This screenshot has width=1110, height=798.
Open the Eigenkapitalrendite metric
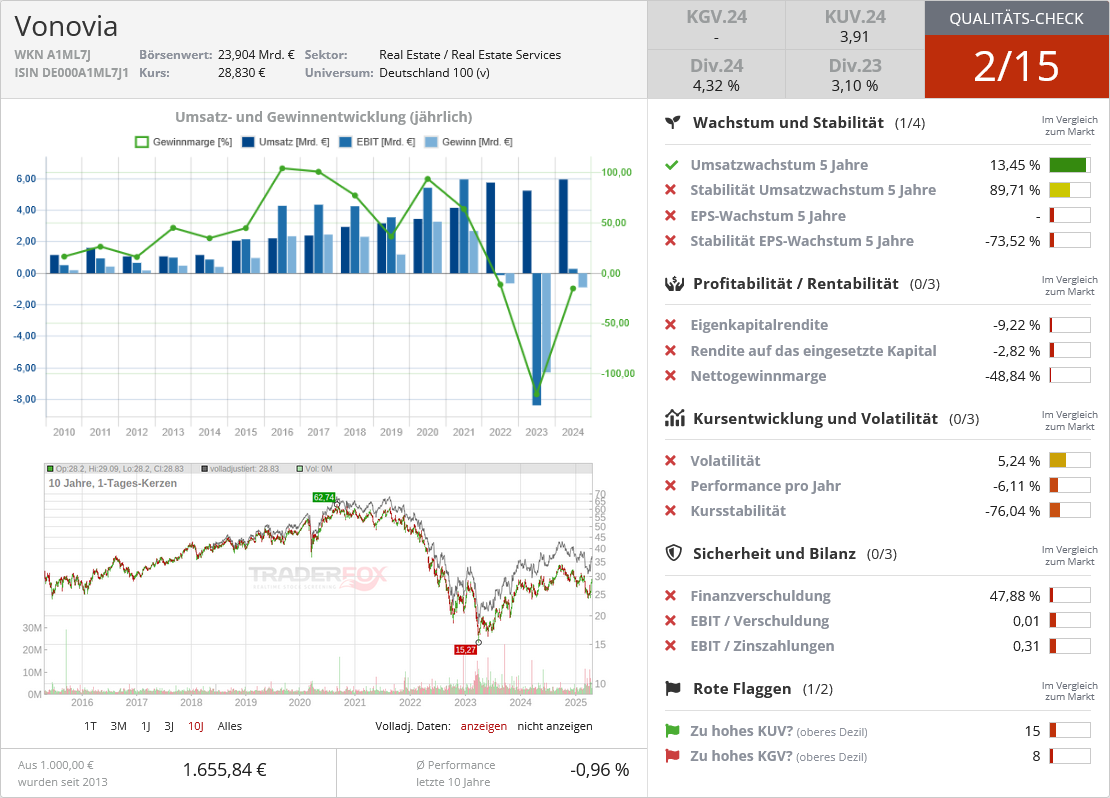click(x=759, y=325)
